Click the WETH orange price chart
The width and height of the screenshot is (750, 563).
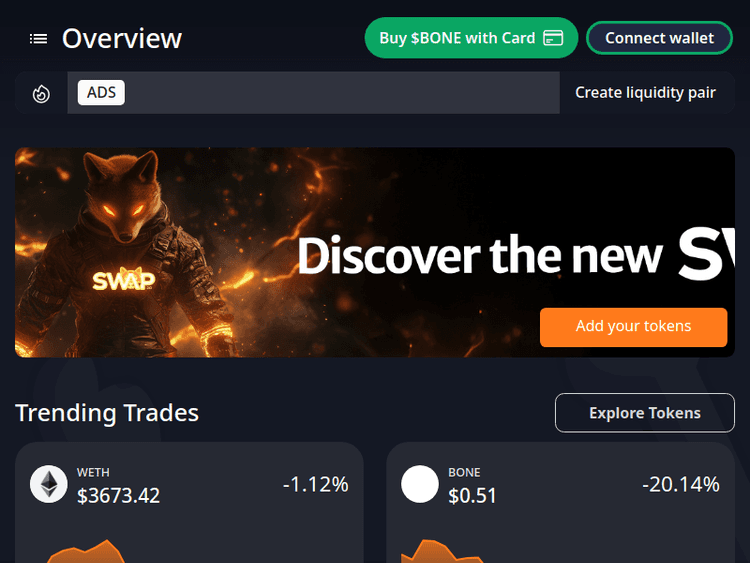(x=86, y=552)
